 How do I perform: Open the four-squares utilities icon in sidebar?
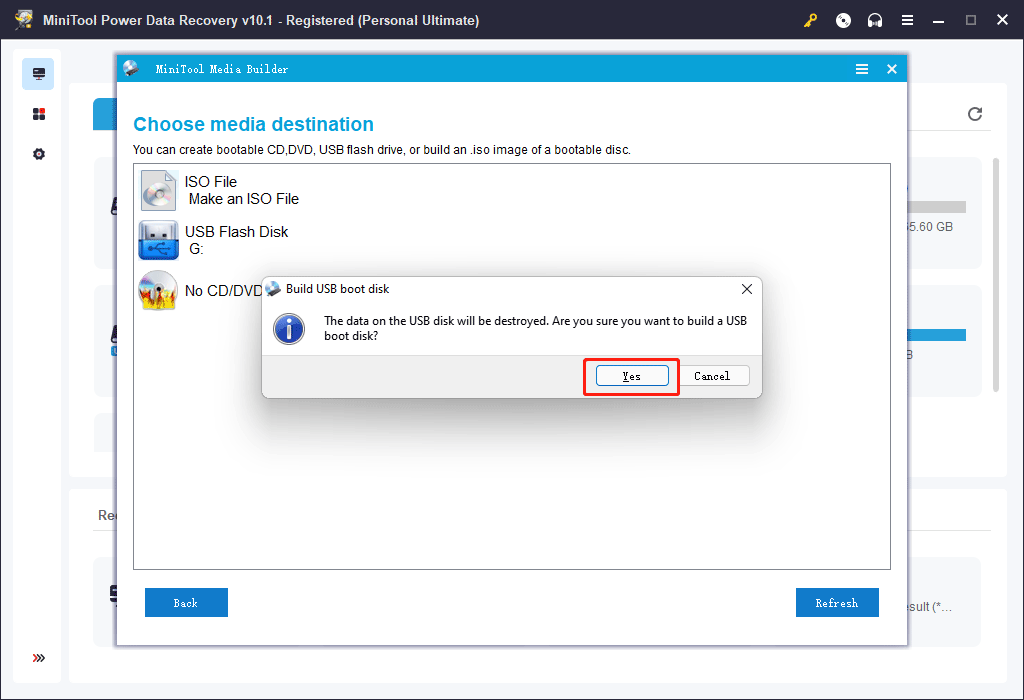point(39,114)
